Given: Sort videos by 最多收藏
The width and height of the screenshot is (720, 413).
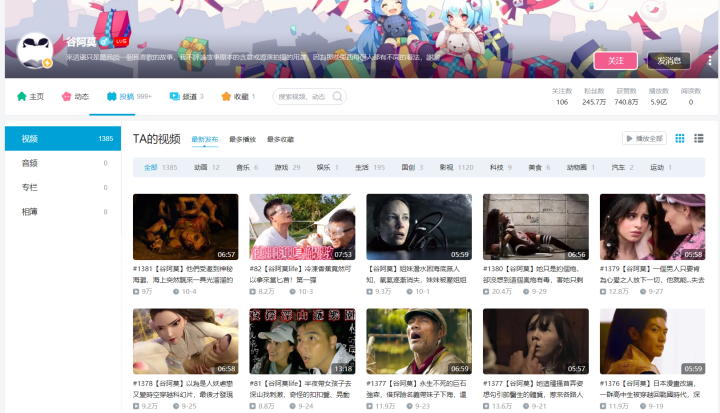Looking at the screenshot, I should (280, 139).
